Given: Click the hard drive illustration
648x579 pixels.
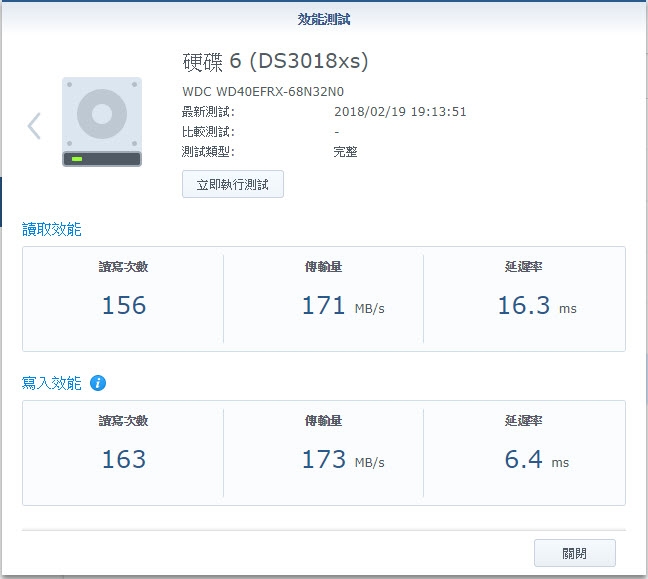Looking at the screenshot, I should point(102,122).
